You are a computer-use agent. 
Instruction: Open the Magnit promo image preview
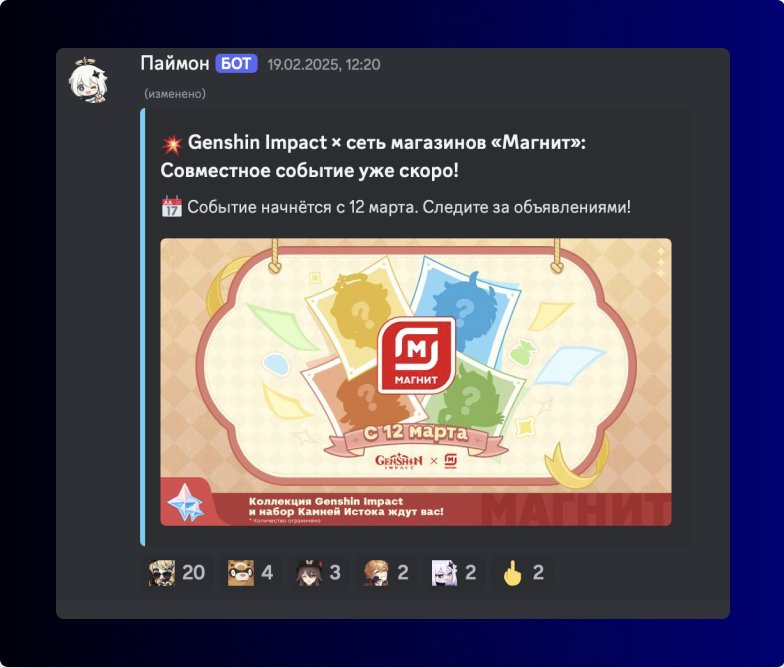pyautogui.click(x=416, y=382)
